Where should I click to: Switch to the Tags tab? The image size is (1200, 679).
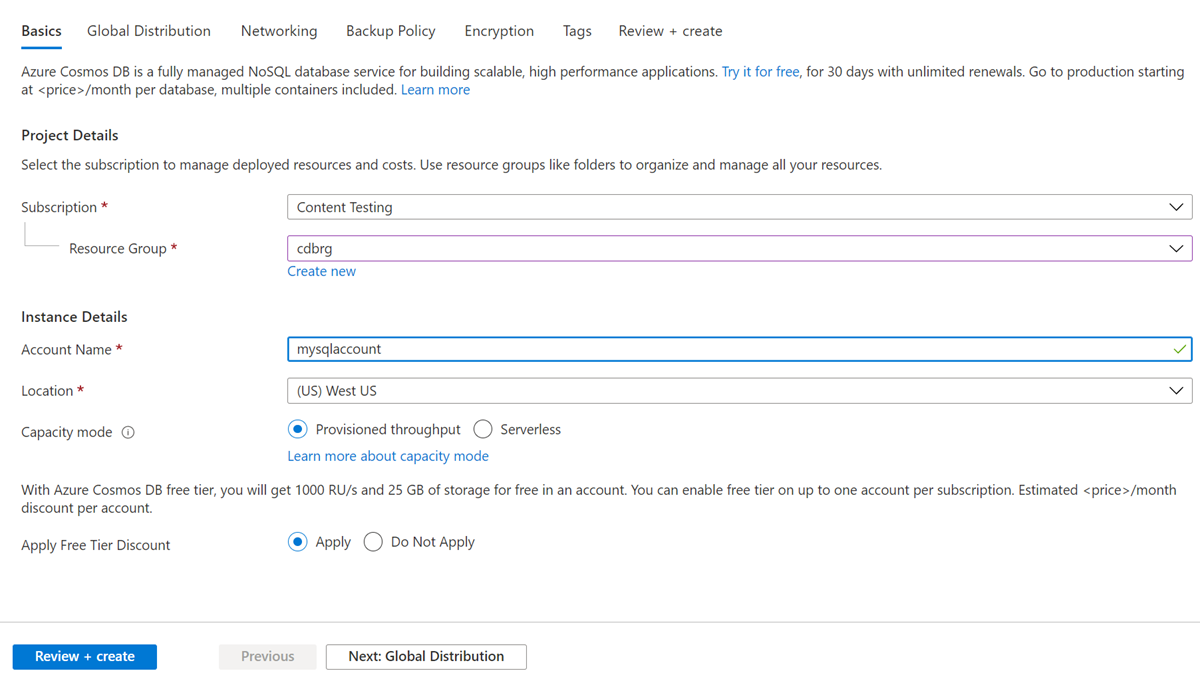click(577, 31)
